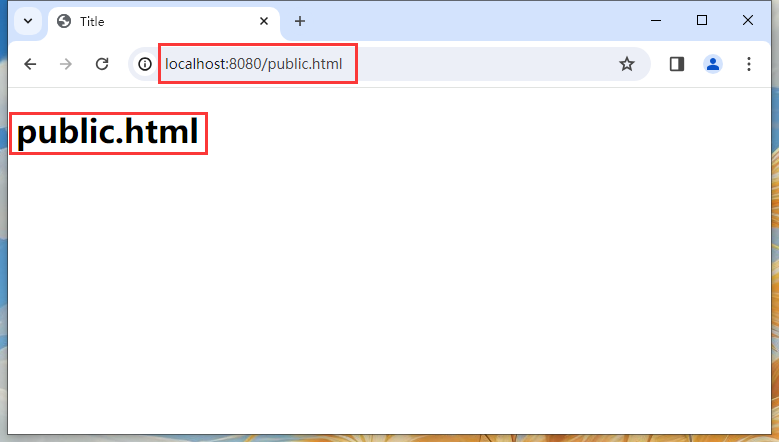Click the forward navigation arrow
The image size is (779, 442).
click(66, 64)
